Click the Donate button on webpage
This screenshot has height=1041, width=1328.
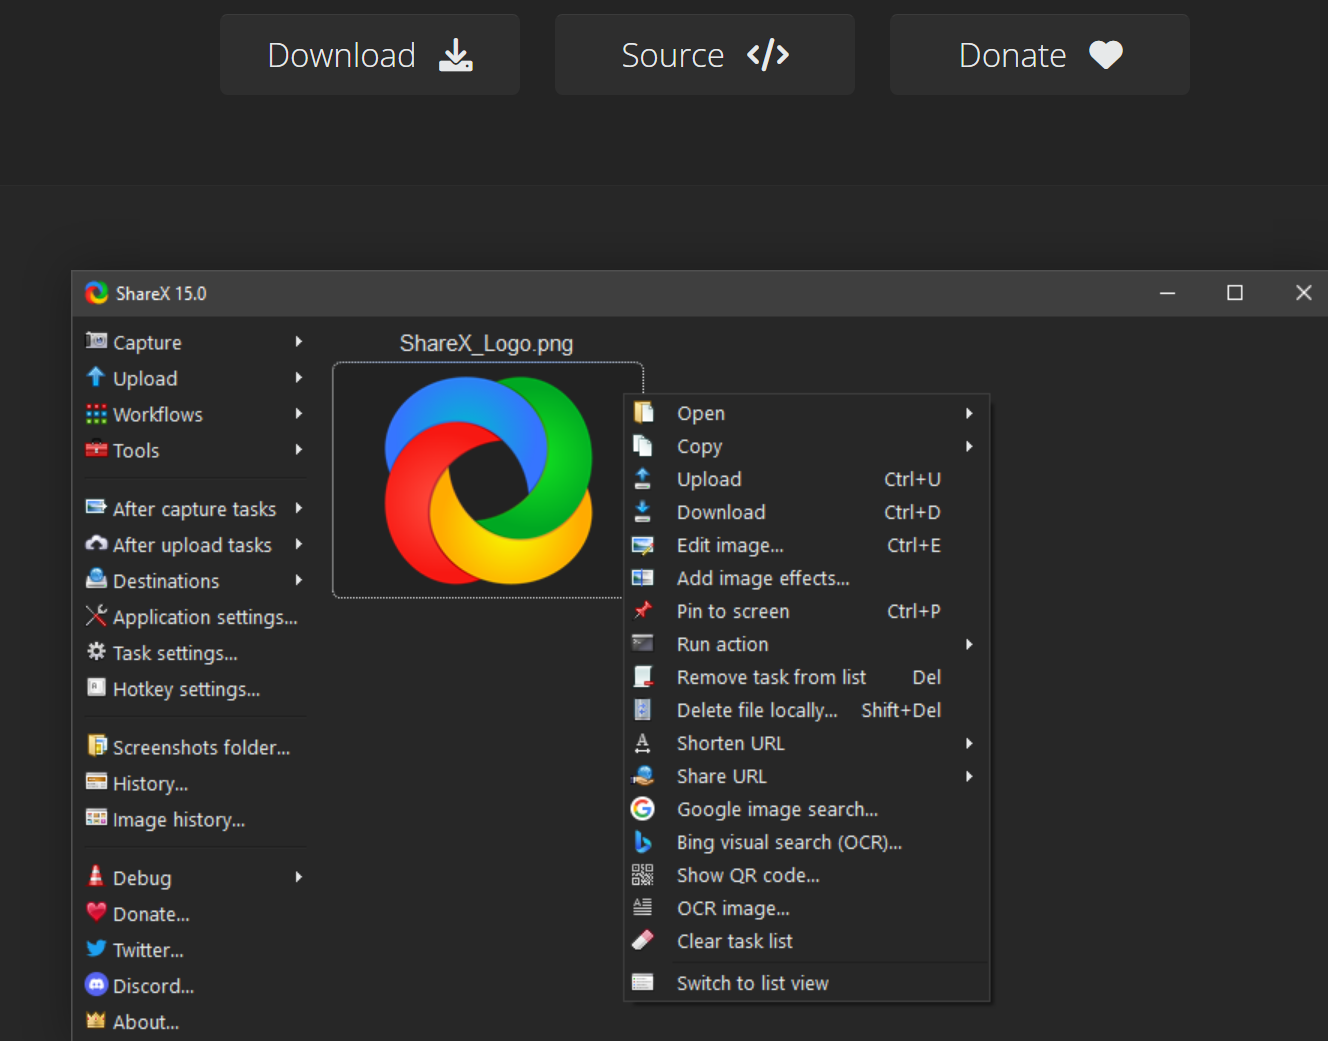(1040, 55)
